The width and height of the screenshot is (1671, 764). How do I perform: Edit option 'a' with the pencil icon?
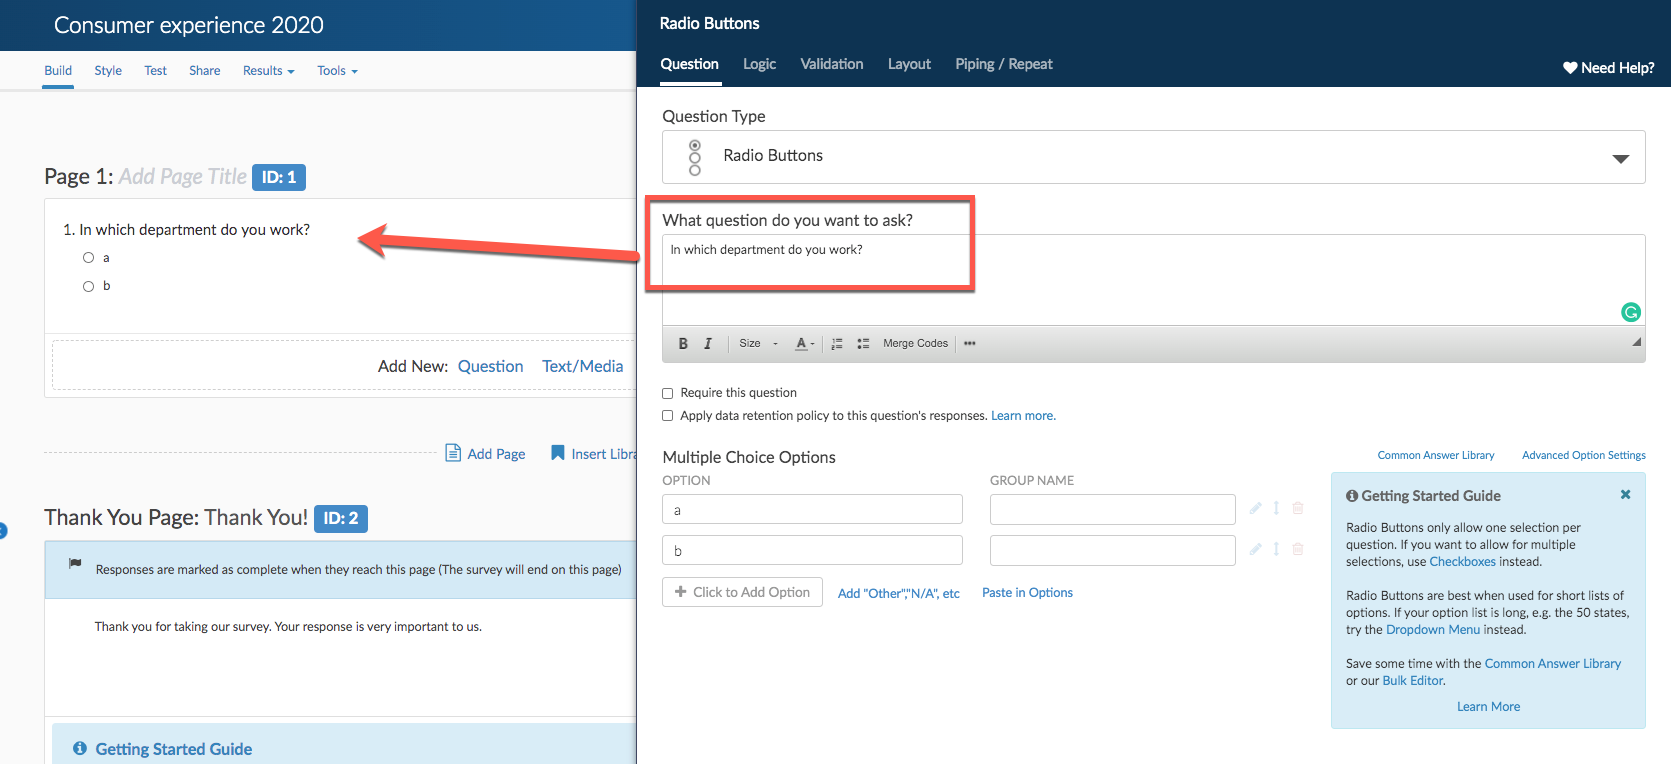tap(1255, 508)
